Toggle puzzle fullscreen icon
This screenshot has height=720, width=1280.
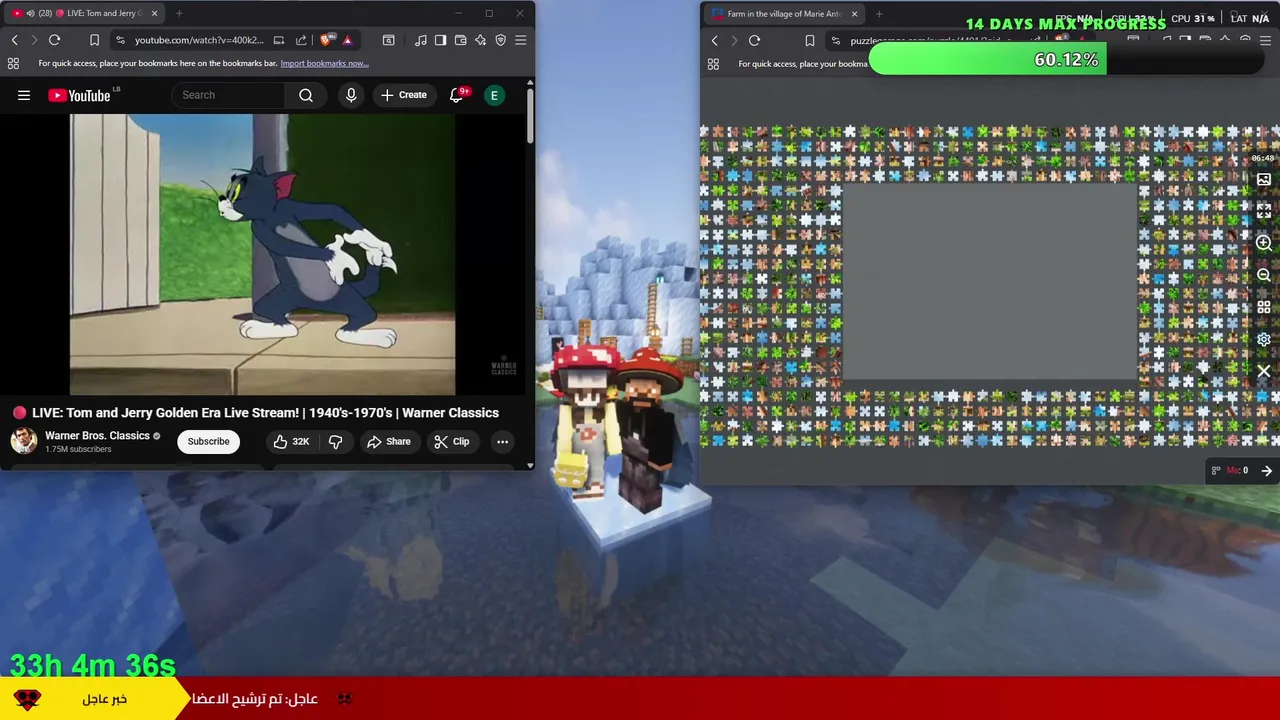[1264, 211]
